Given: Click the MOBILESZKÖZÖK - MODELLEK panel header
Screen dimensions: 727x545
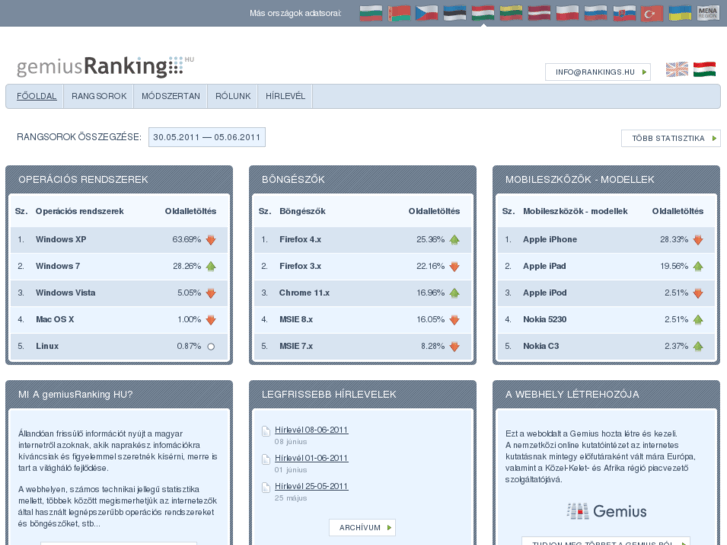Looking at the screenshot, I should pyautogui.click(x=606, y=180).
